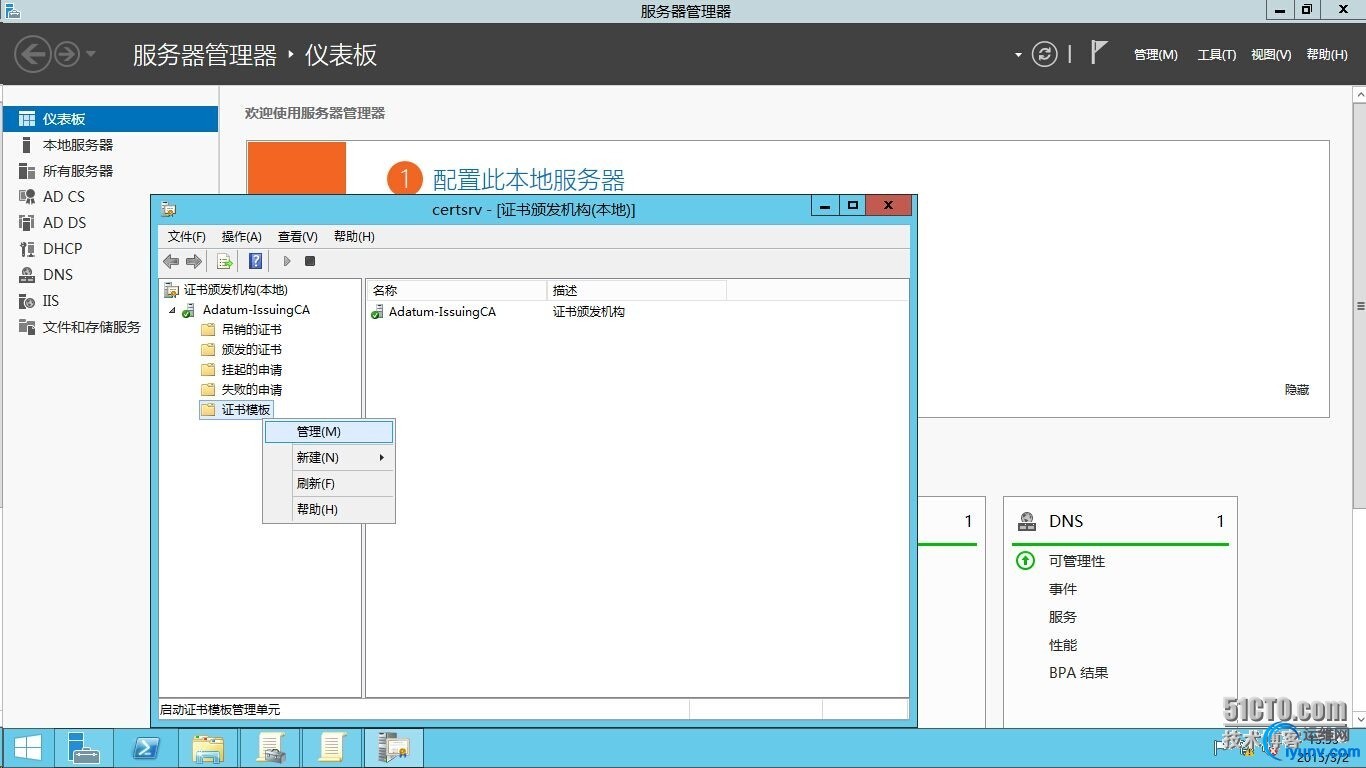The width and height of the screenshot is (1366, 768).
Task: Click 性能 in the DNS tile
Action: coord(1063,645)
